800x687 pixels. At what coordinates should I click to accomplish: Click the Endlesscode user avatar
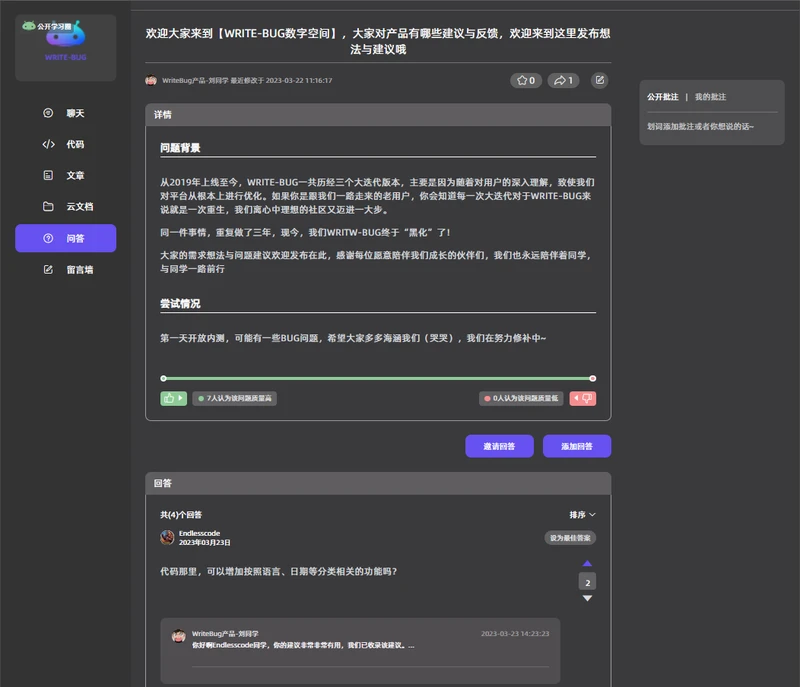click(x=167, y=537)
